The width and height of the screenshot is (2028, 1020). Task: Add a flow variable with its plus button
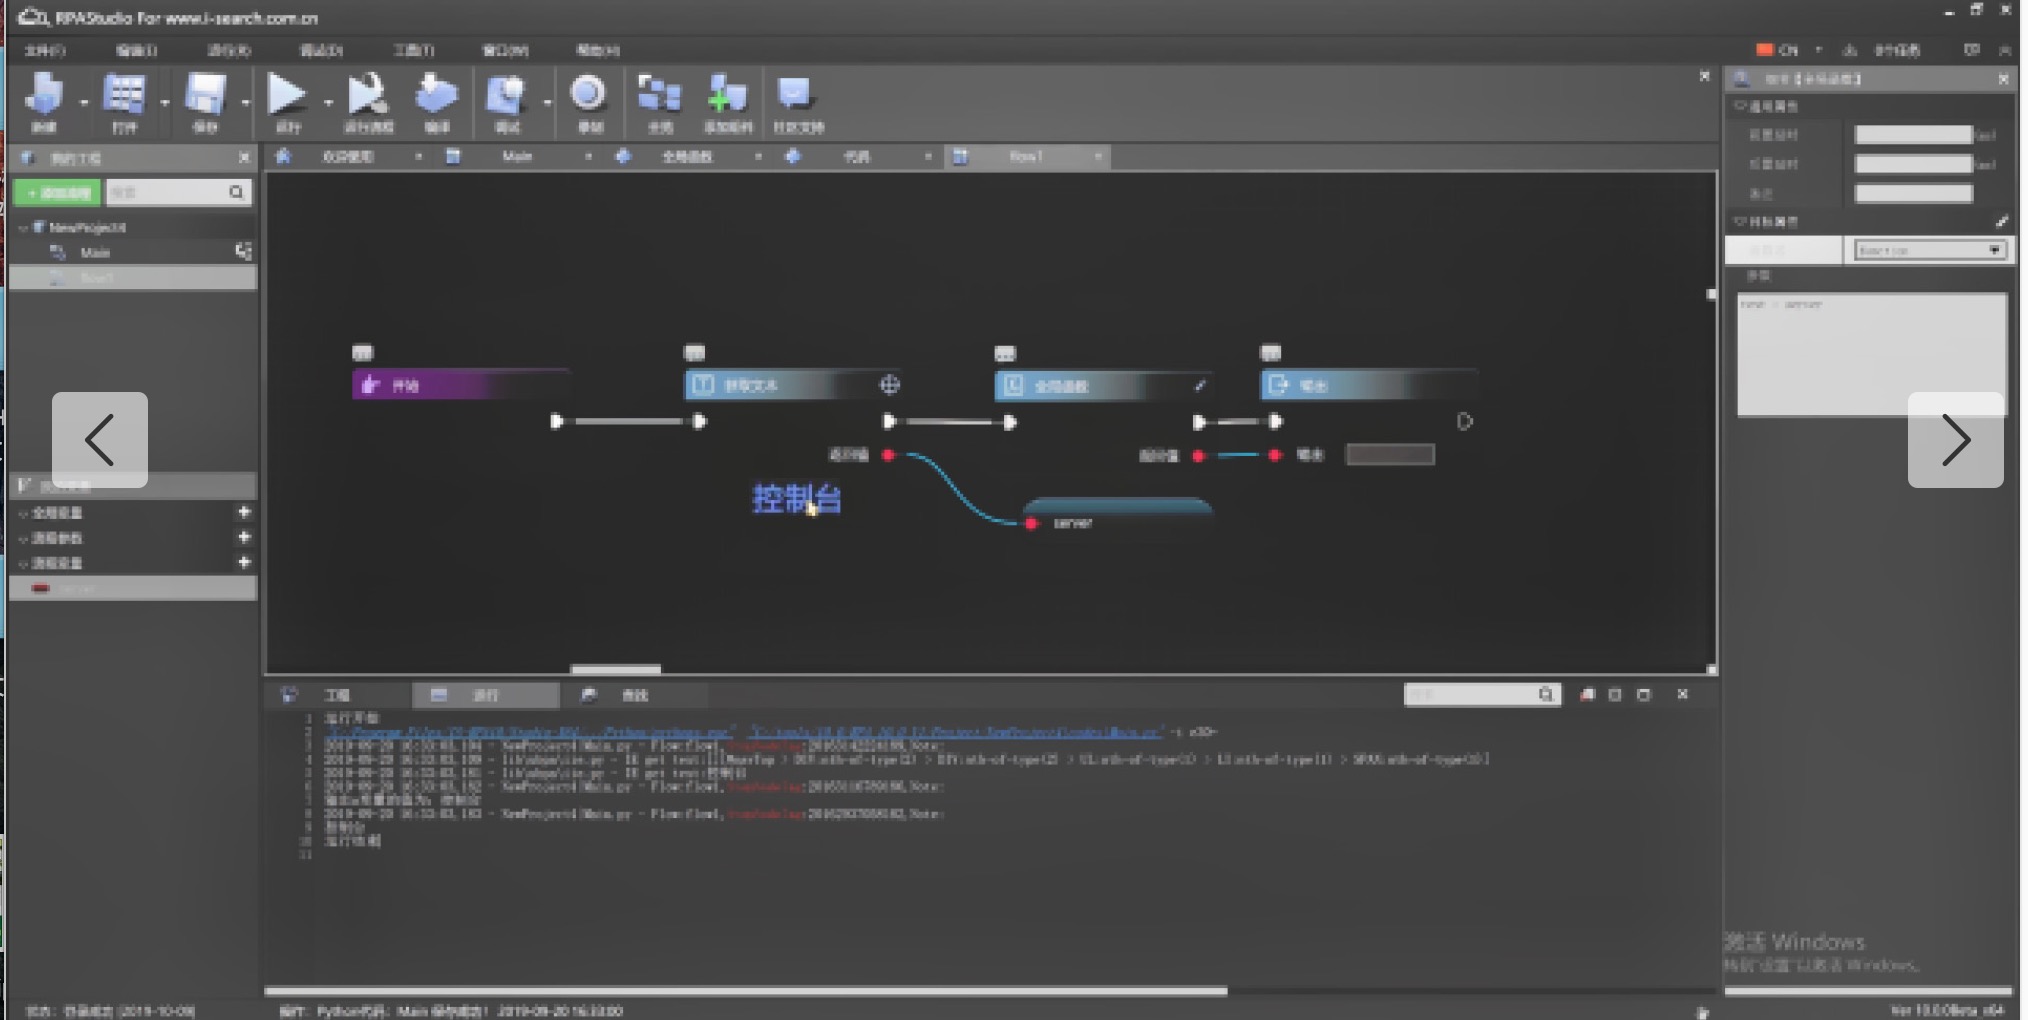(x=244, y=562)
